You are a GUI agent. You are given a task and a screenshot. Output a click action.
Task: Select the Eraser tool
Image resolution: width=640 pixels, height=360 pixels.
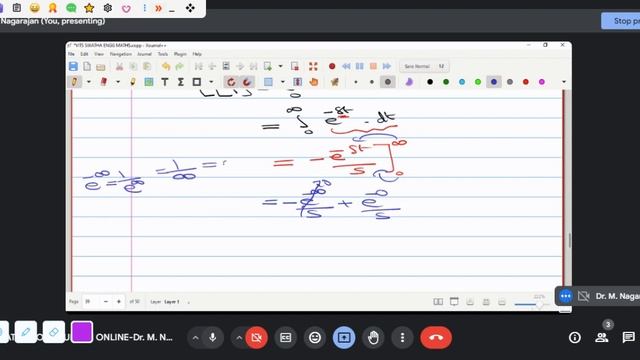point(104,82)
